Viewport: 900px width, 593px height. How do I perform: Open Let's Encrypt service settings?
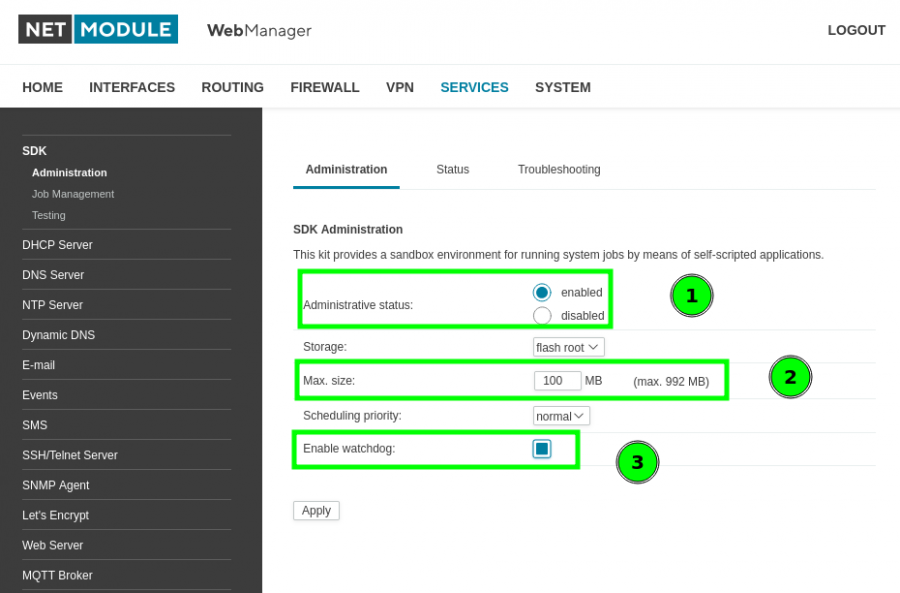pyautogui.click(x=56, y=515)
